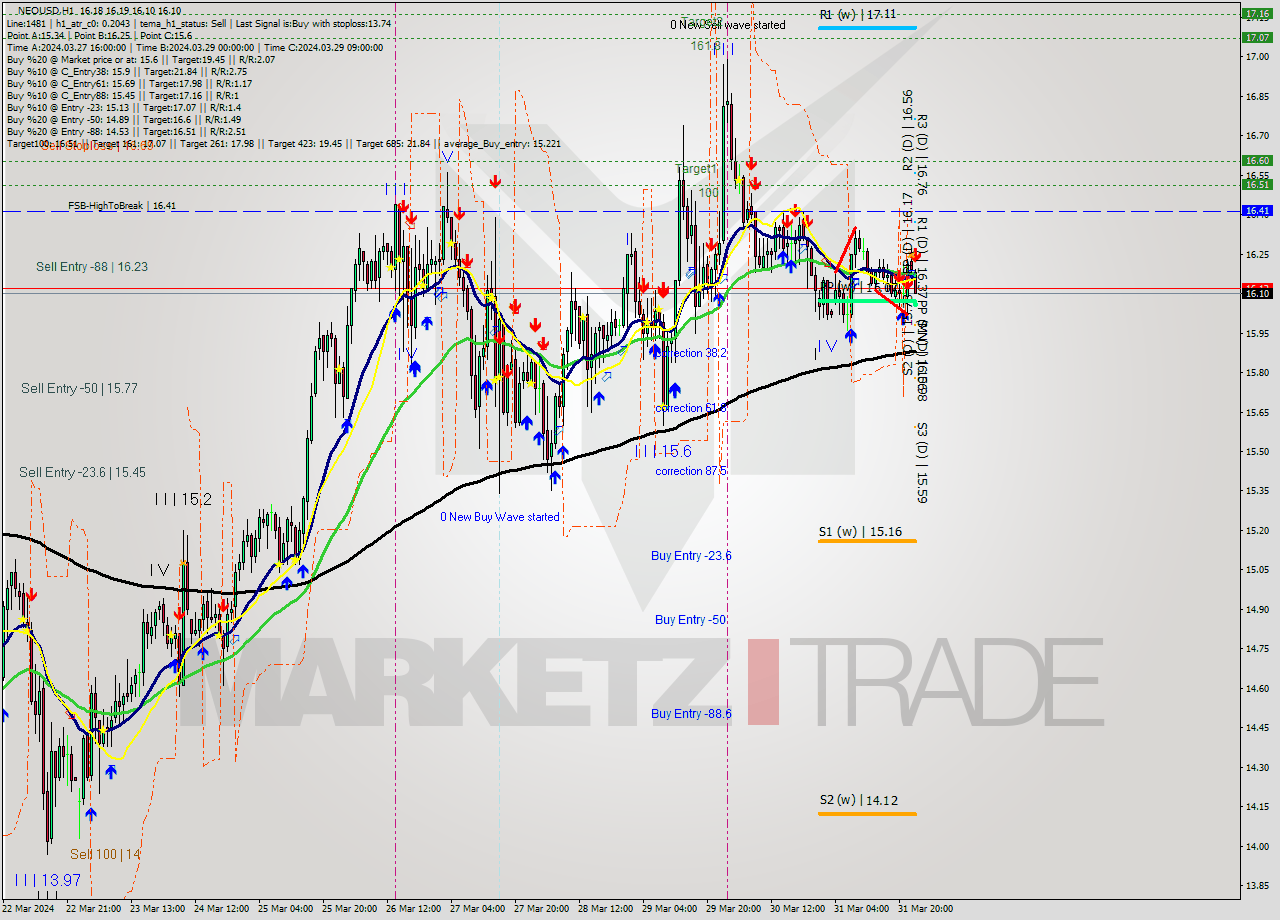Click '0 New Buy Wave started' annotation
Viewport: 1280px width, 920px height.
point(500,517)
